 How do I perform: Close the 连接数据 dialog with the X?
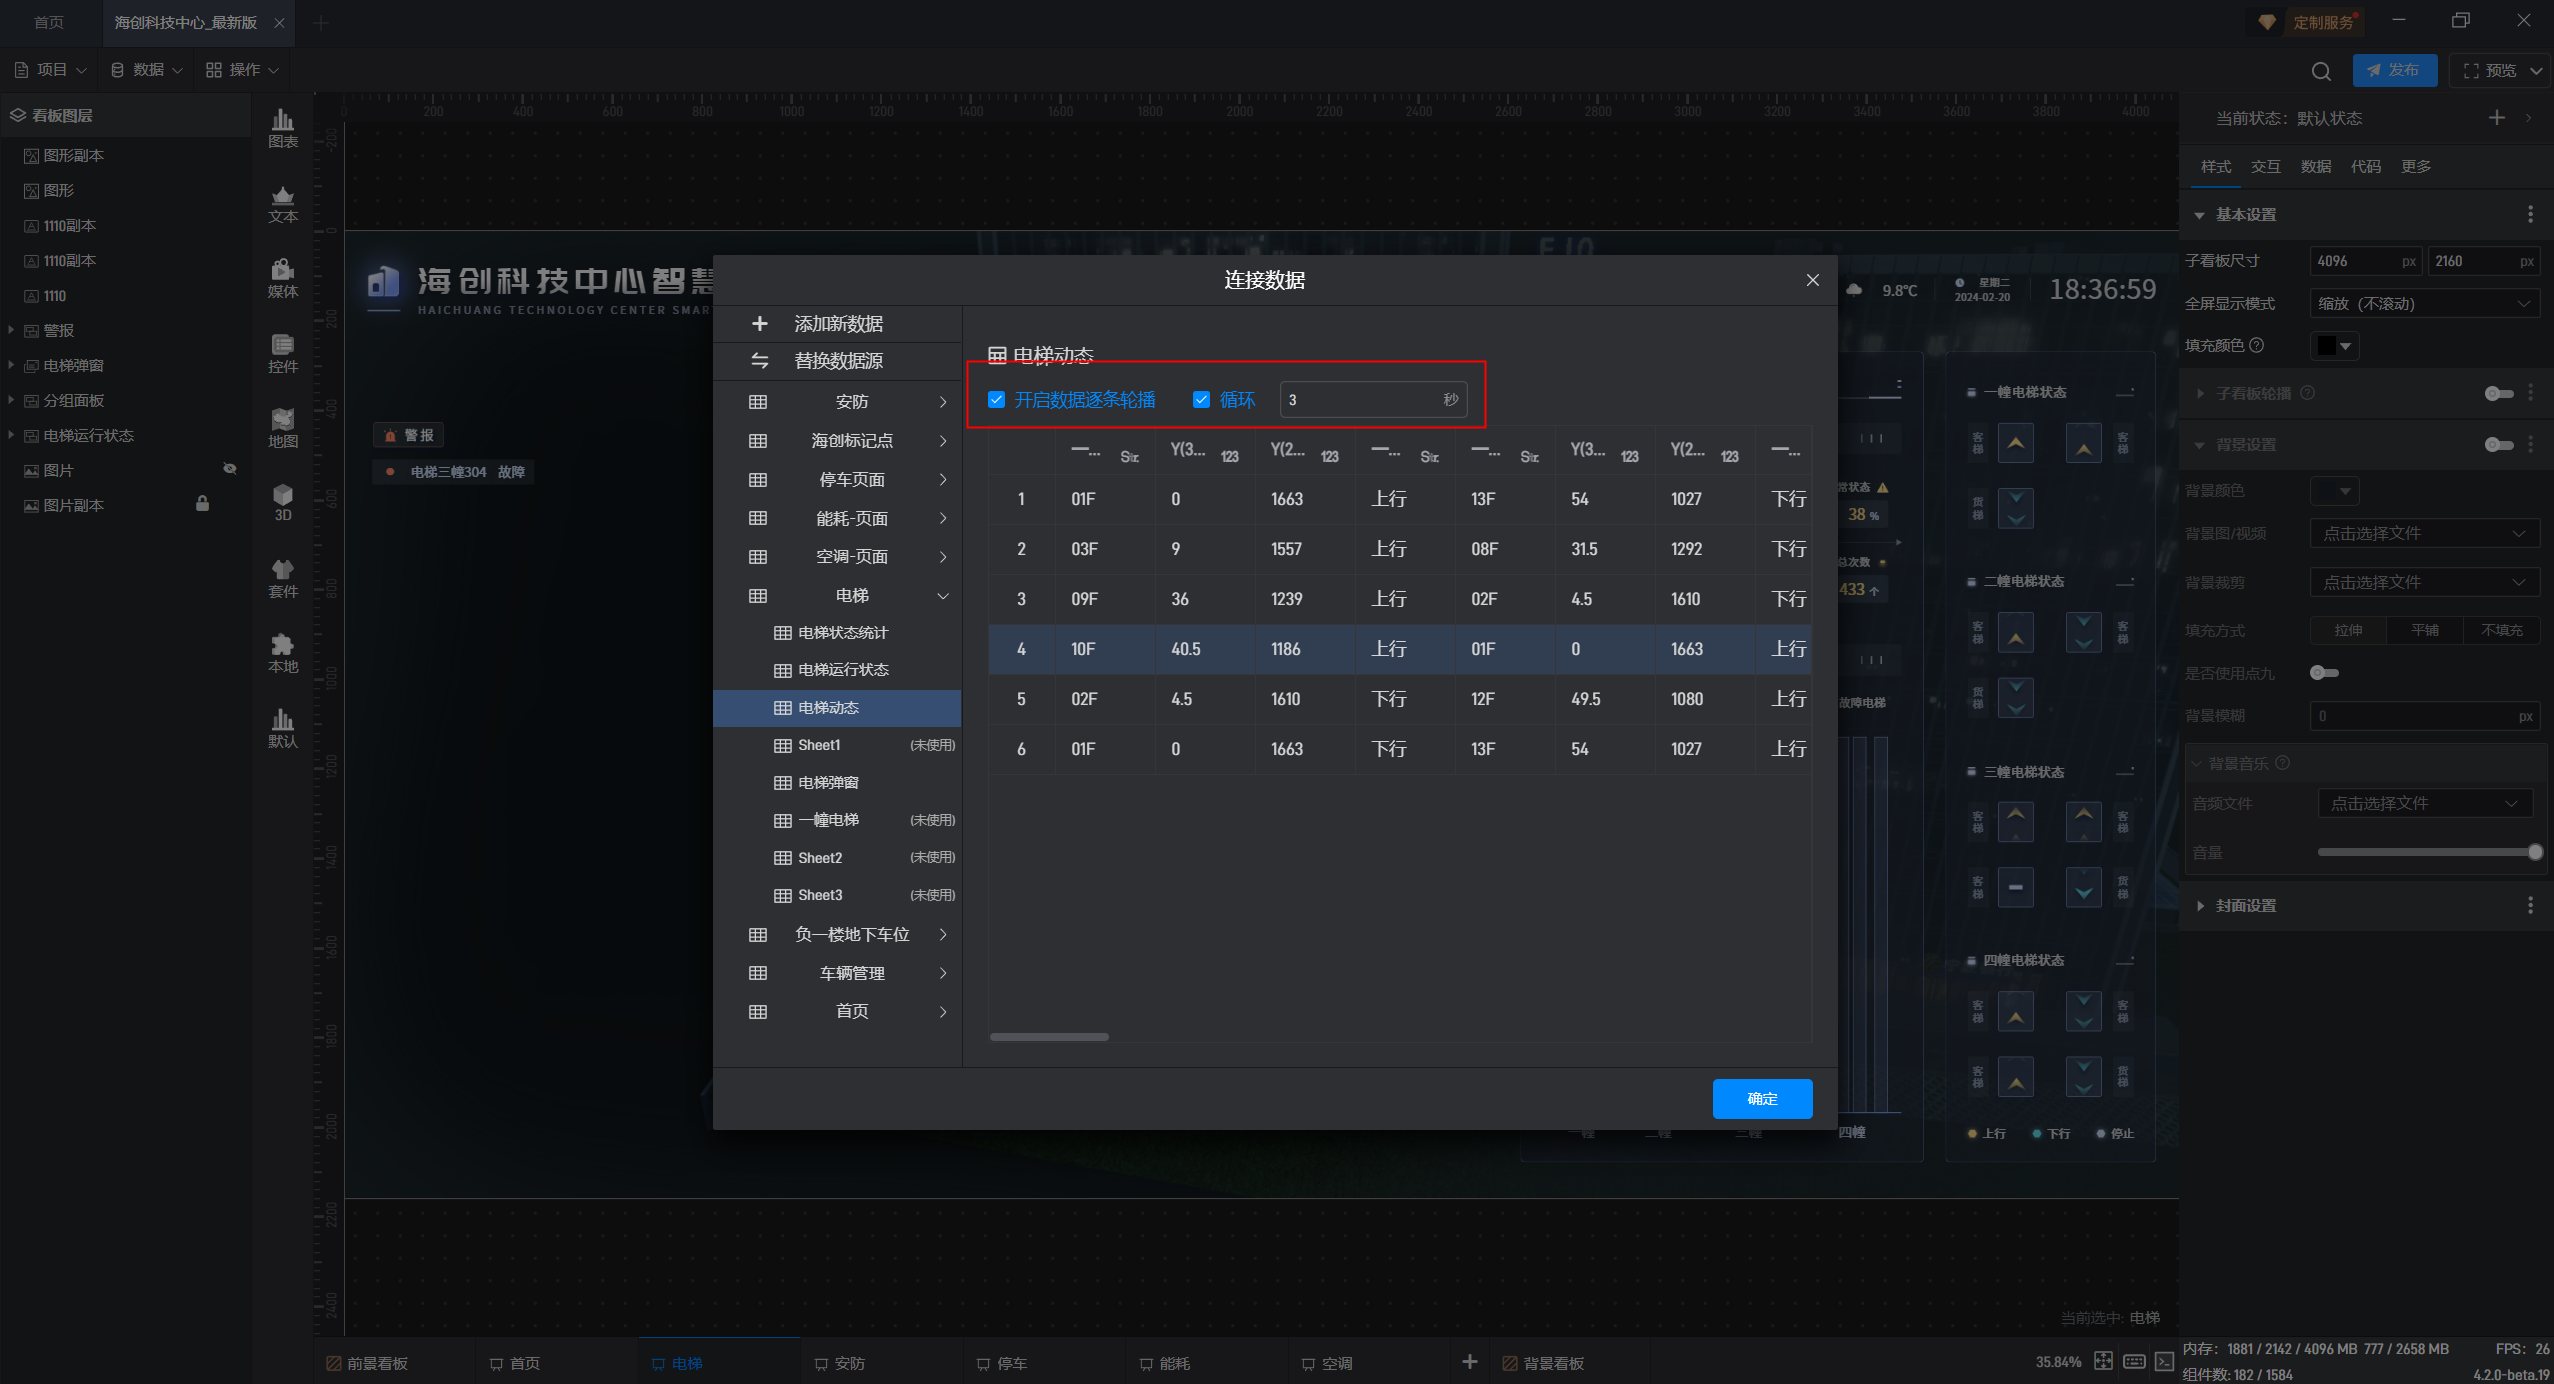point(1812,280)
